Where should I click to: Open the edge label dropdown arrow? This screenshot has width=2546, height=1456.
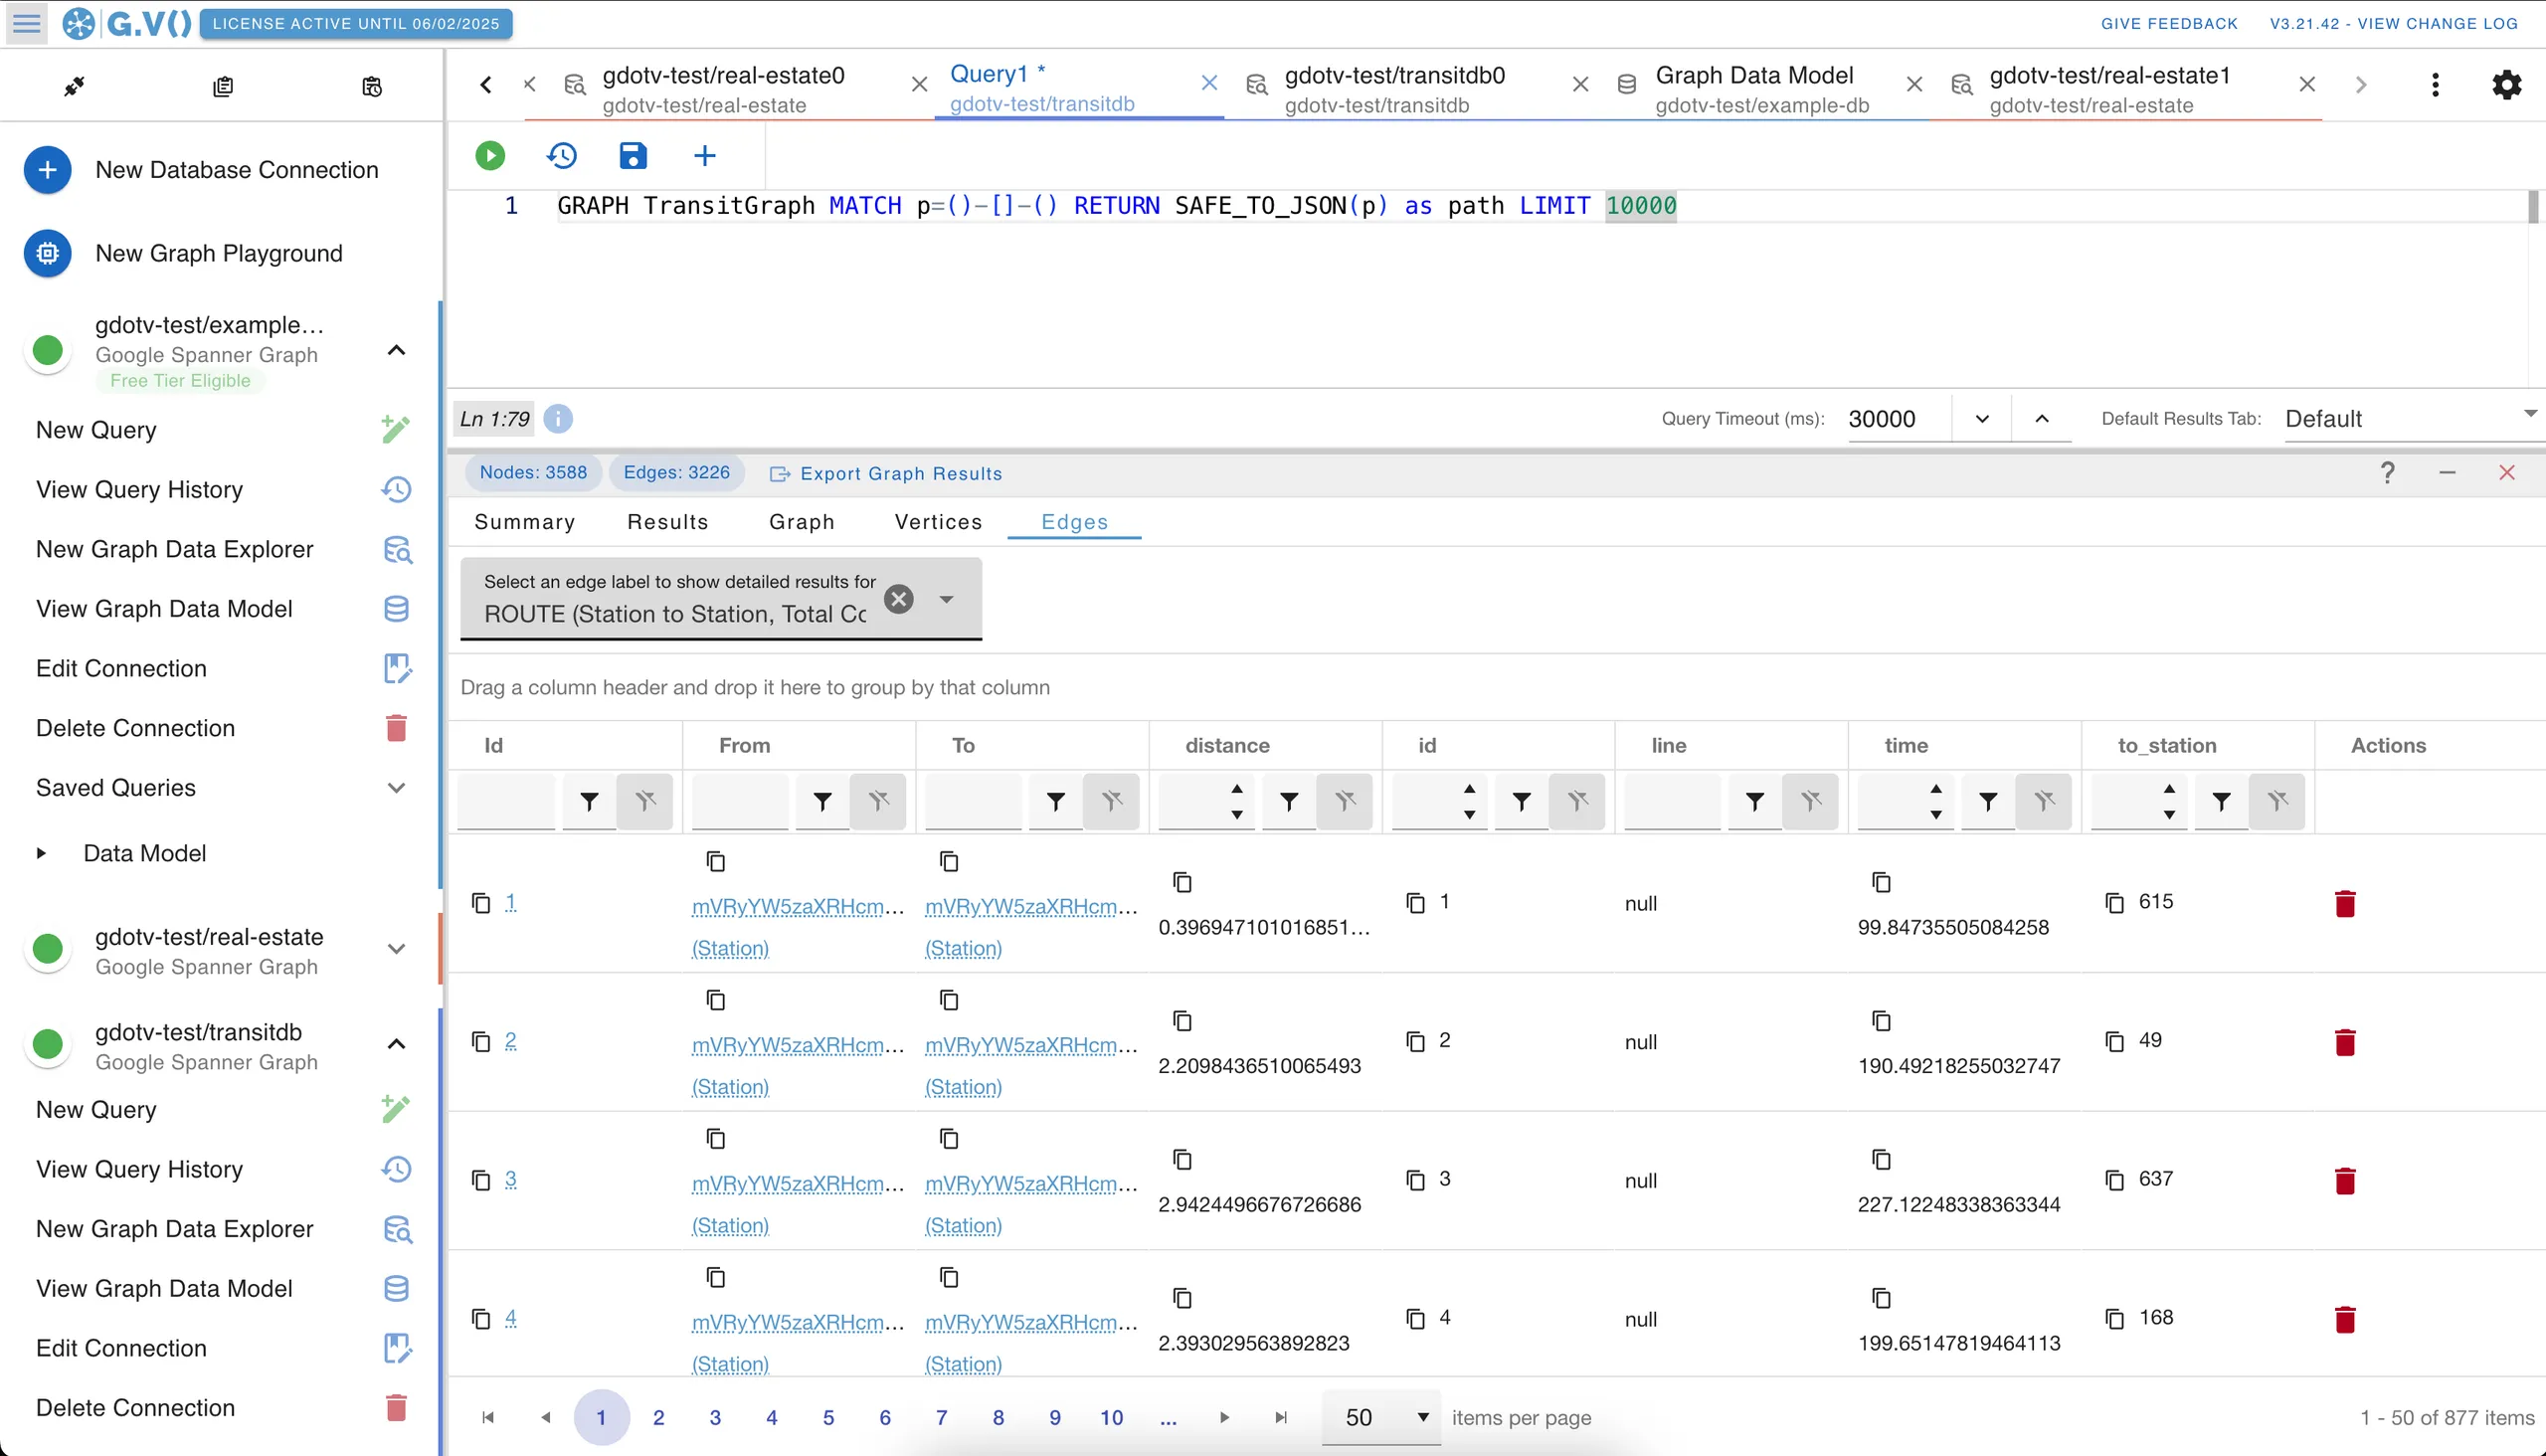pyautogui.click(x=946, y=599)
